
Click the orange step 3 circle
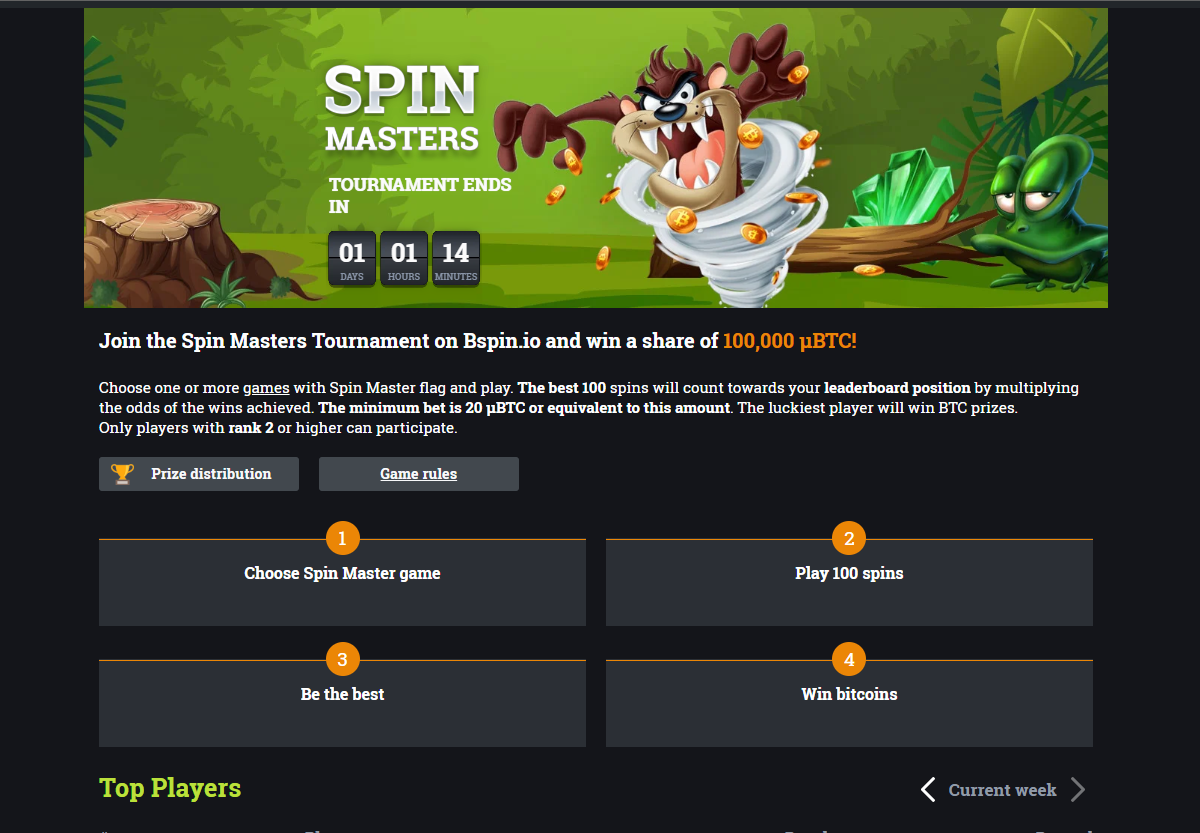[x=342, y=660]
